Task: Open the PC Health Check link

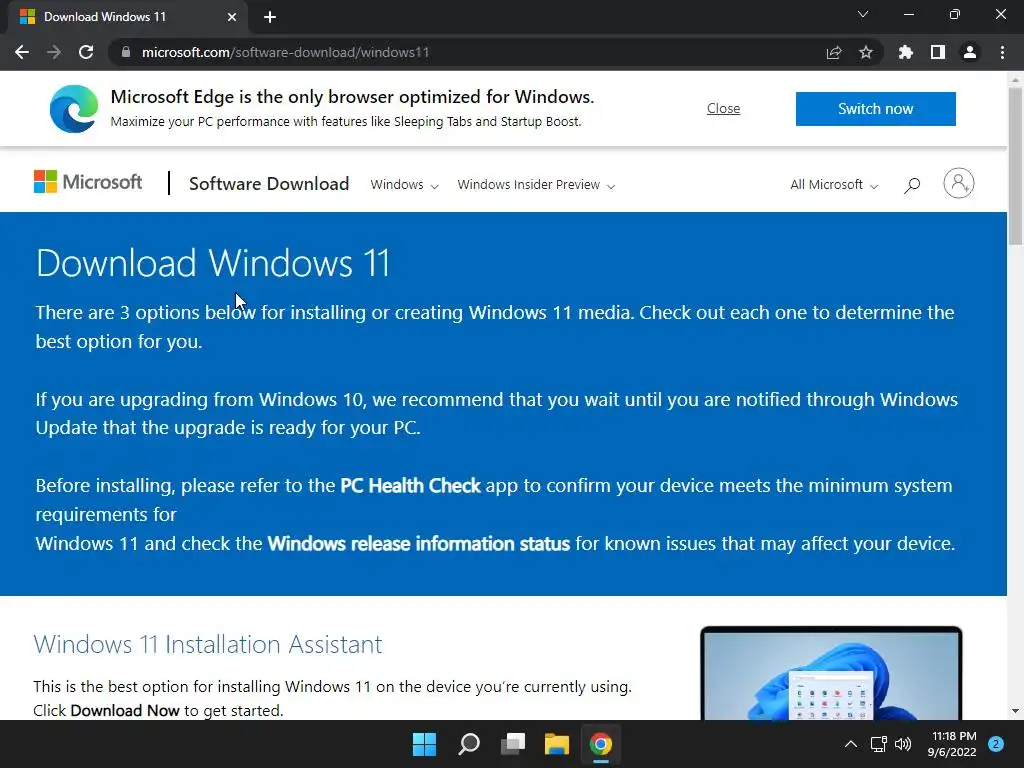Action: (x=410, y=486)
